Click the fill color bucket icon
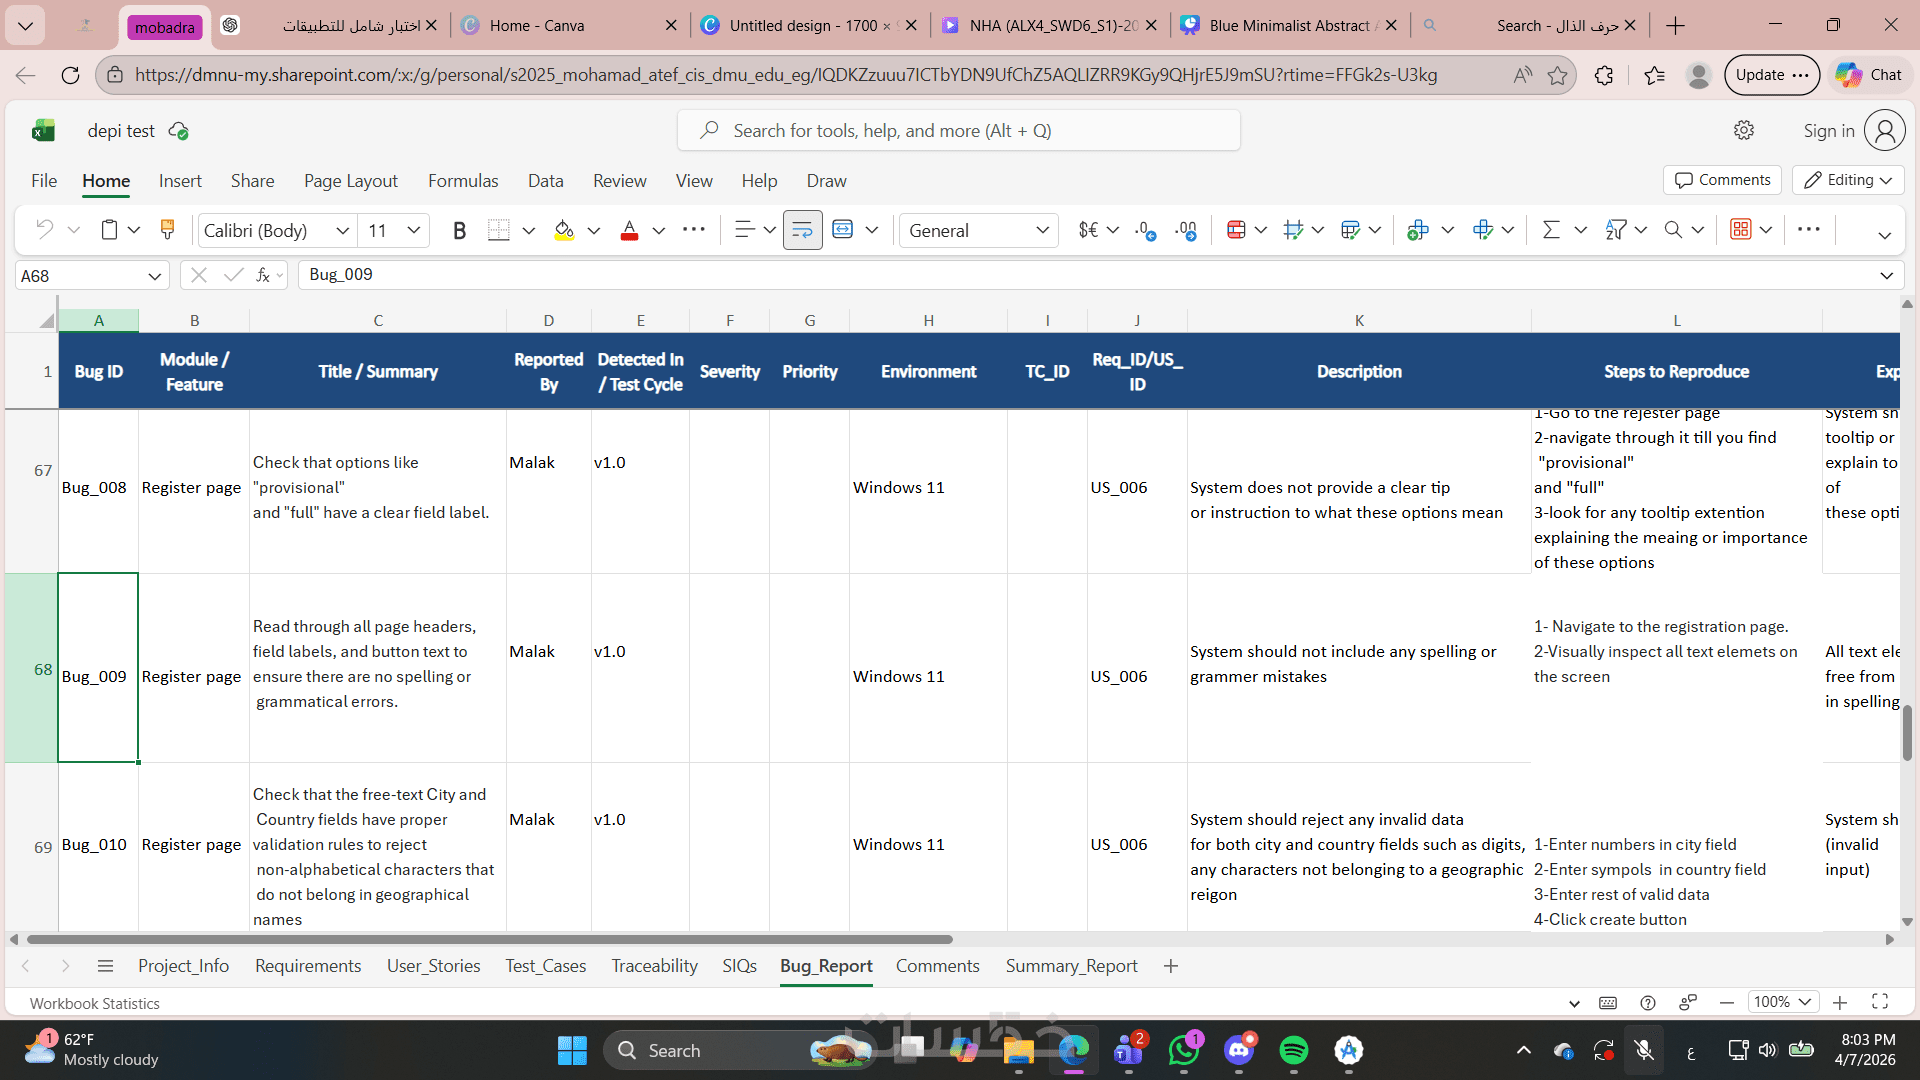Viewport: 1920px width, 1080px height. pos(564,231)
